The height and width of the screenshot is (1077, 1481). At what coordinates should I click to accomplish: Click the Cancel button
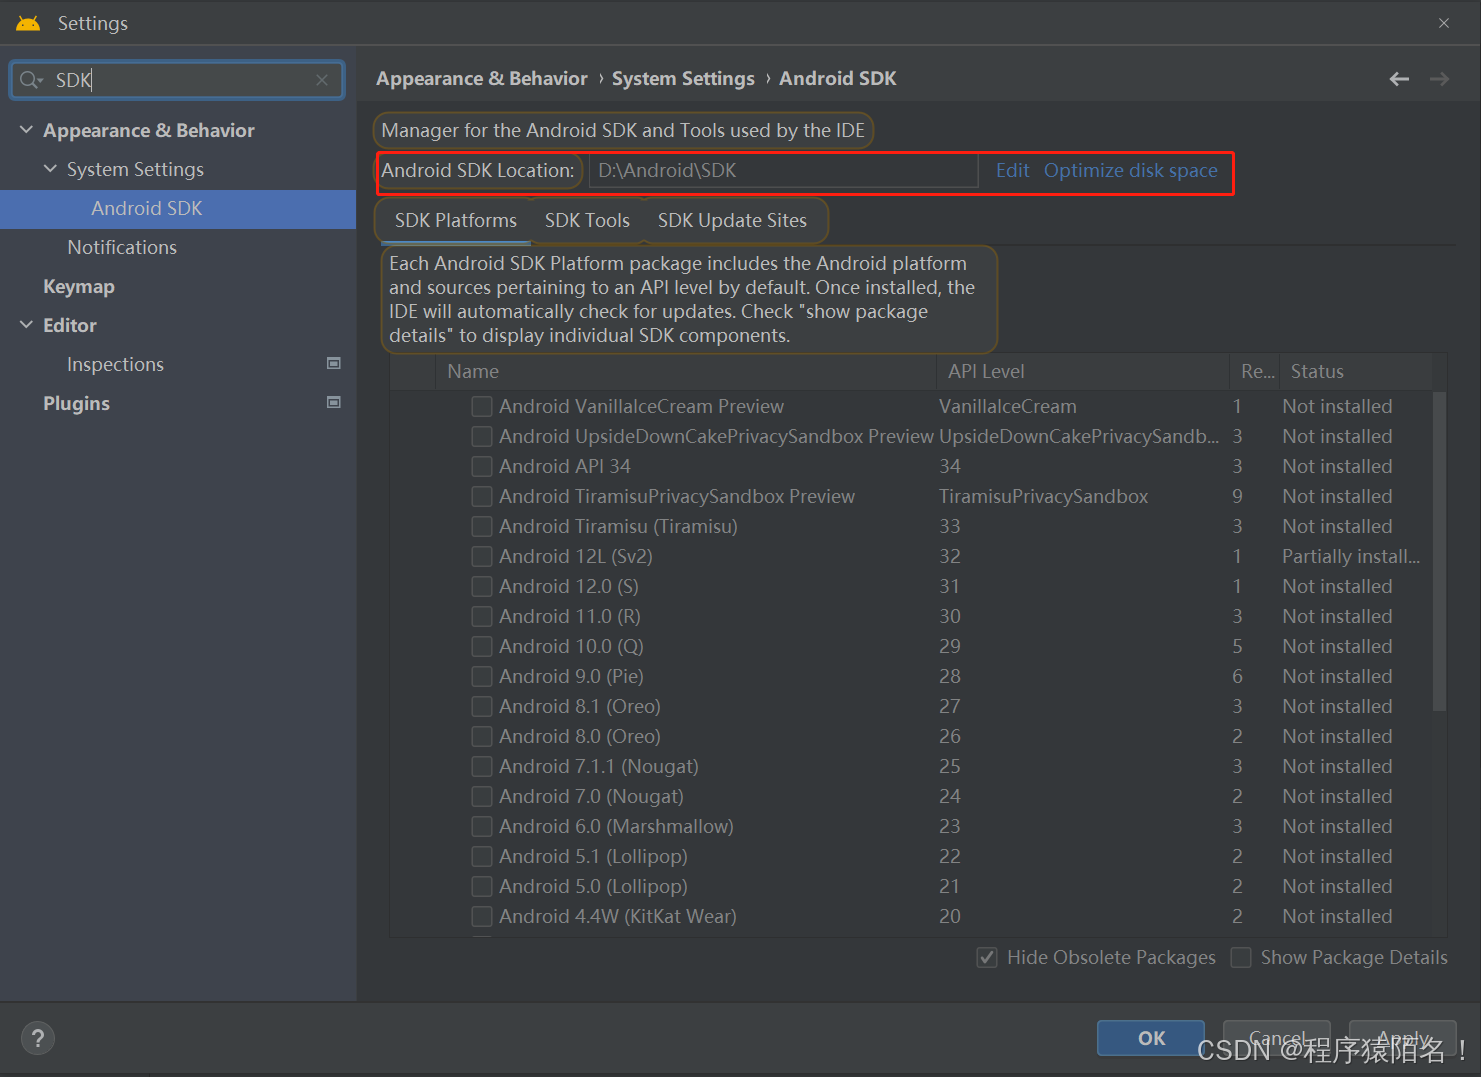(x=1277, y=1038)
